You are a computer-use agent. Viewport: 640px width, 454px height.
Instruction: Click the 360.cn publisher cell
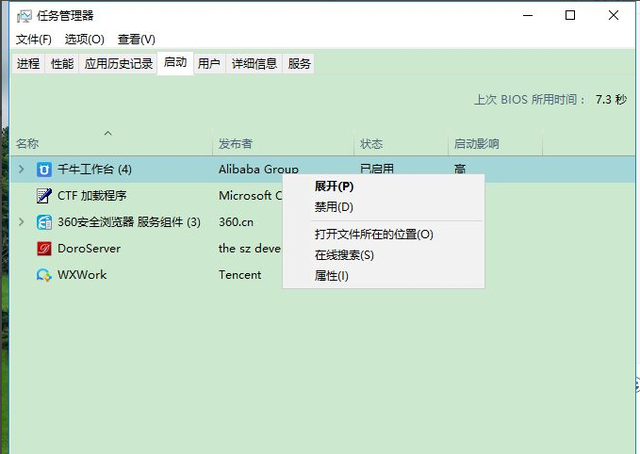[x=236, y=222]
